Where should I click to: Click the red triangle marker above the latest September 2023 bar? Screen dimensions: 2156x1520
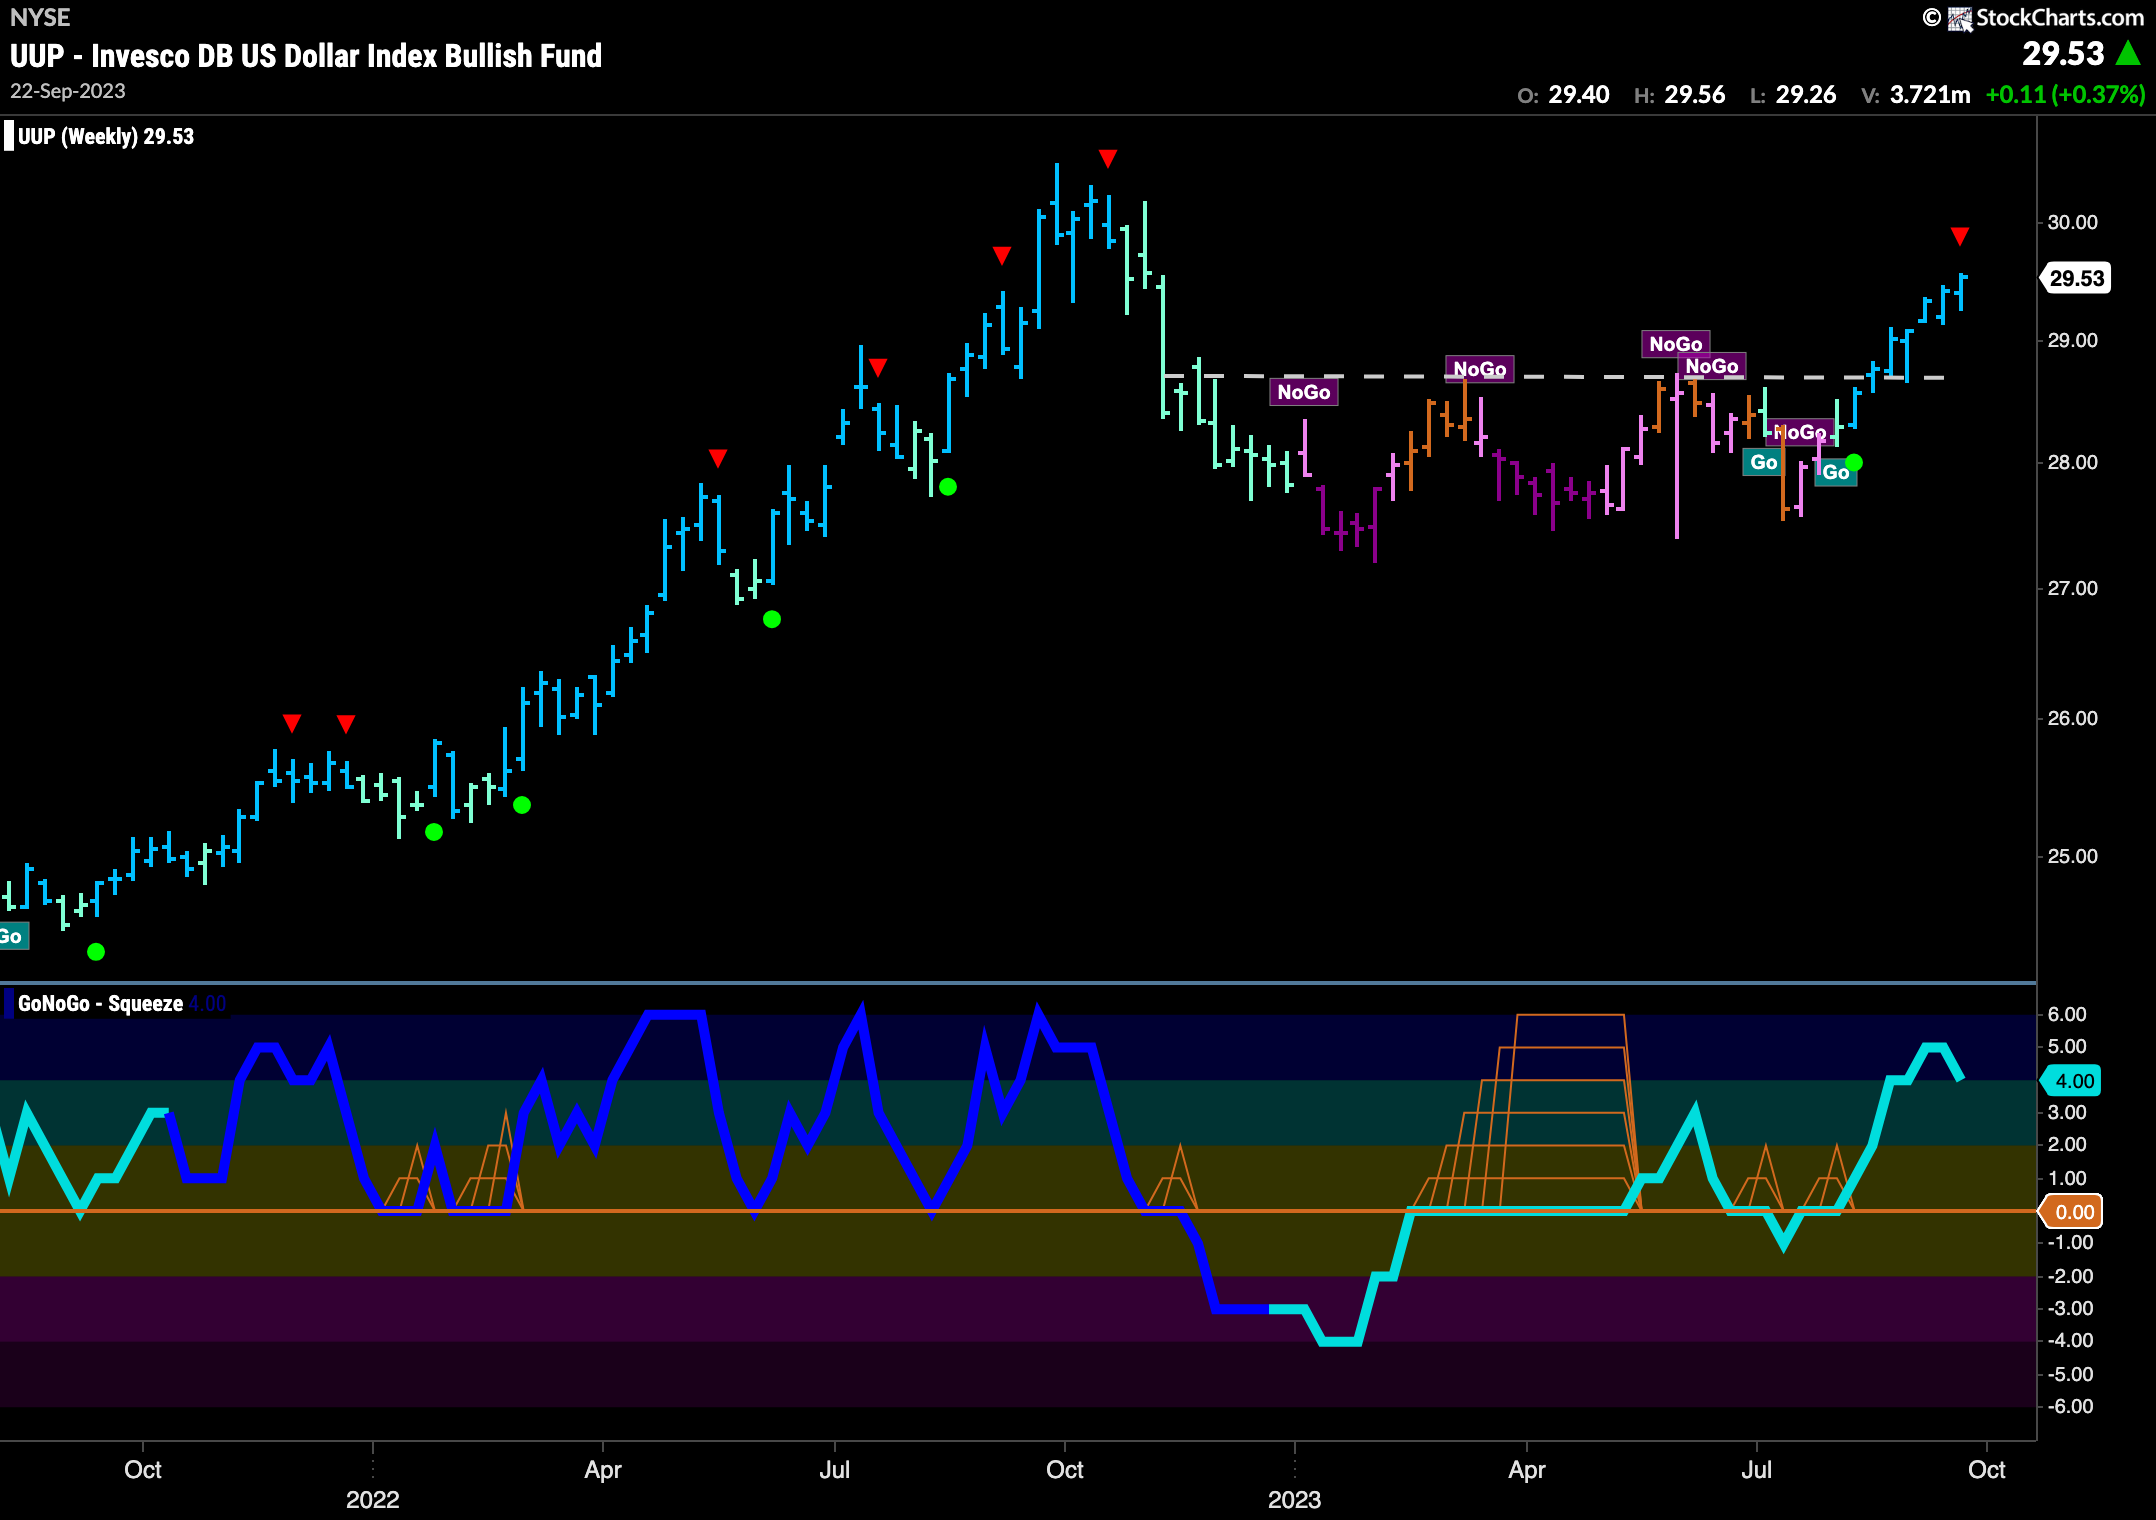click(x=1960, y=236)
